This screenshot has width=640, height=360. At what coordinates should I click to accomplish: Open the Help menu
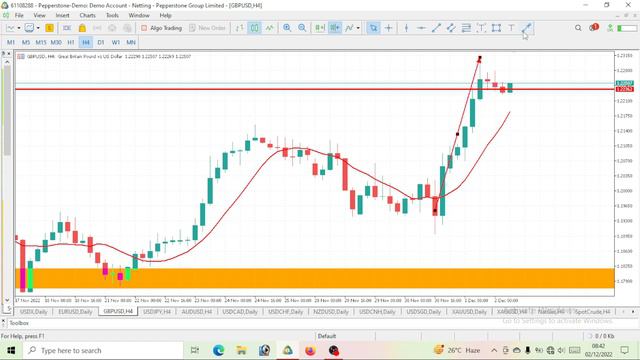(x=165, y=15)
